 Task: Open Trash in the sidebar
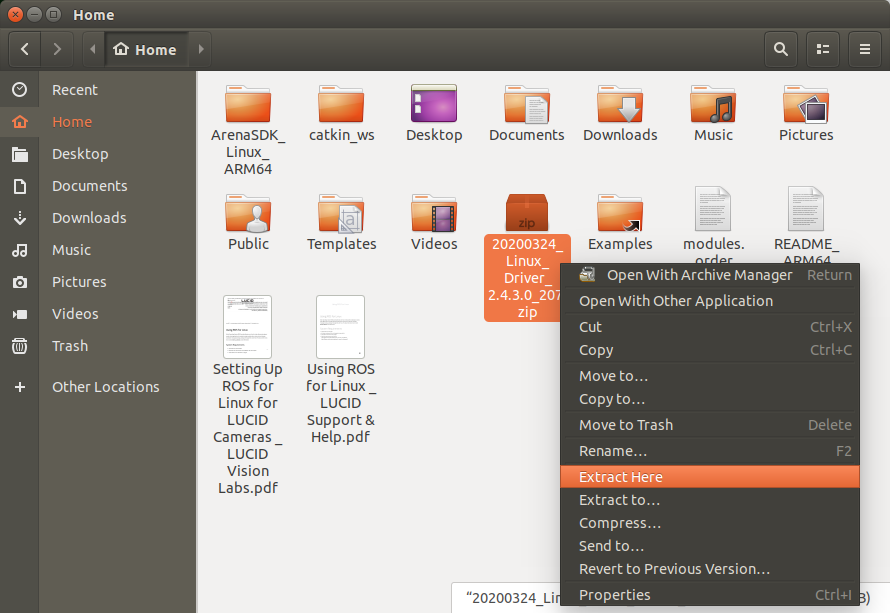tap(70, 346)
